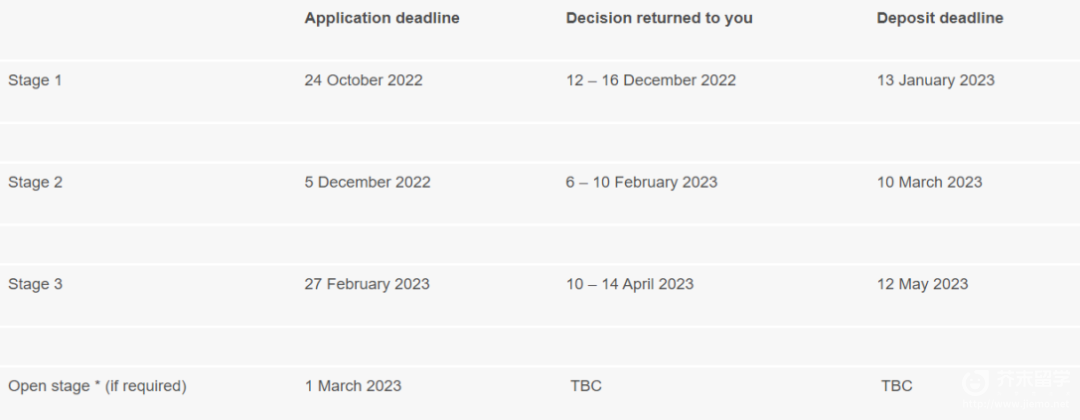This screenshot has height=420, width=1080.
Task: Click the 12 – 16 December 2022 decision cell
Action: pos(651,81)
